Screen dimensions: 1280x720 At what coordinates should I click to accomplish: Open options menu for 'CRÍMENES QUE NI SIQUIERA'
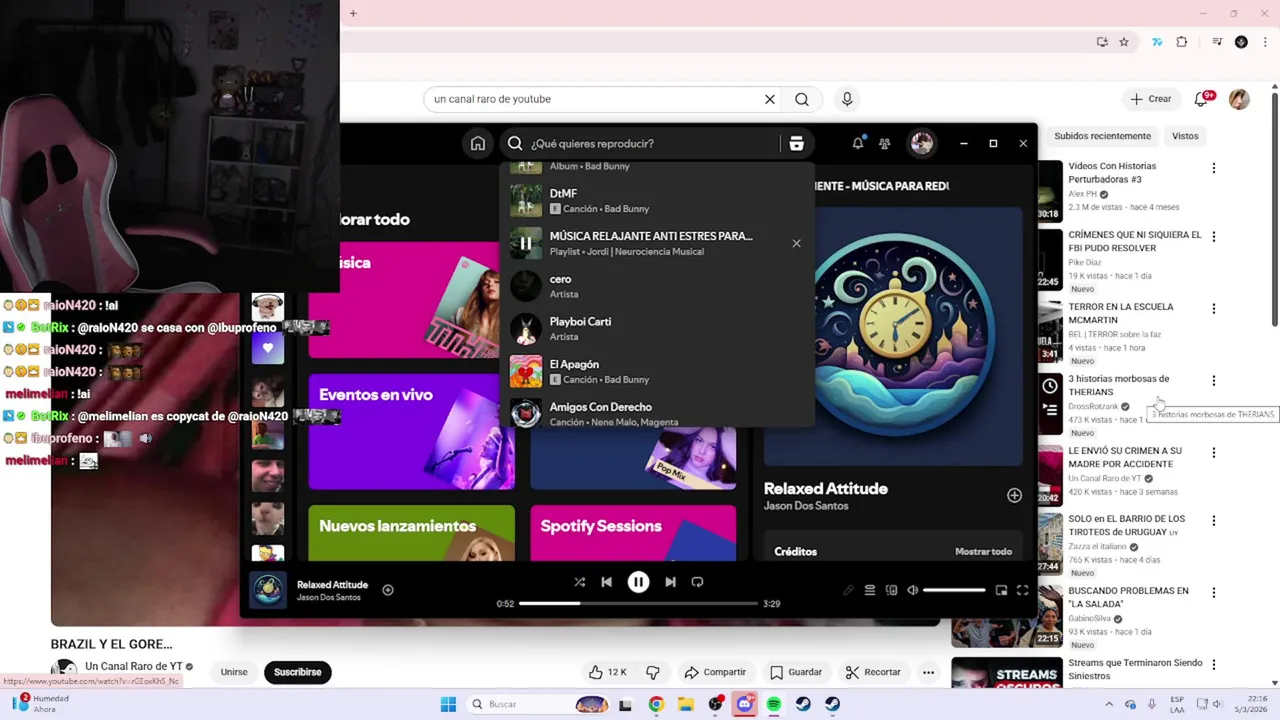[x=1214, y=237]
